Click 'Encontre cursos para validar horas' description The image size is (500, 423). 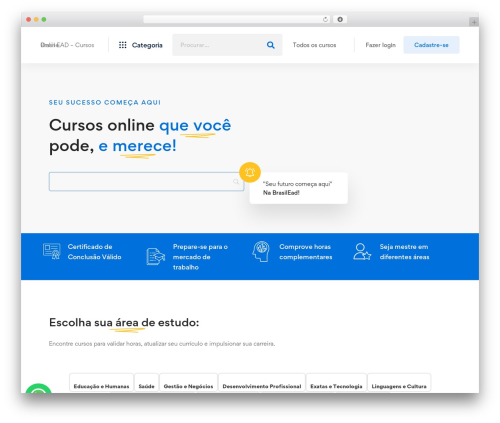(x=162, y=344)
